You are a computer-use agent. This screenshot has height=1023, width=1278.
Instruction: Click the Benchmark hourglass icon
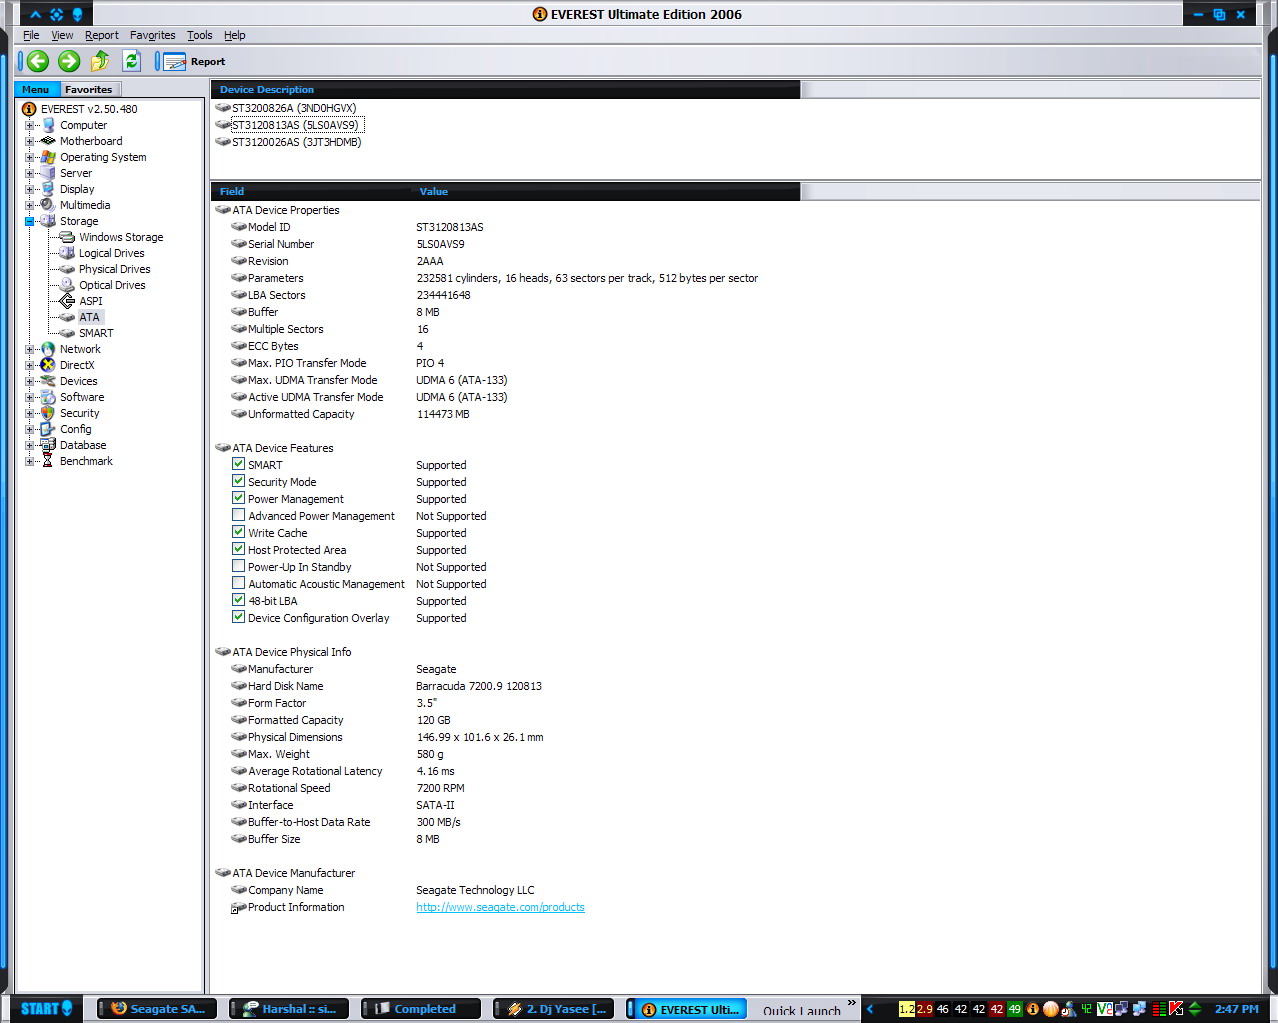click(48, 461)
